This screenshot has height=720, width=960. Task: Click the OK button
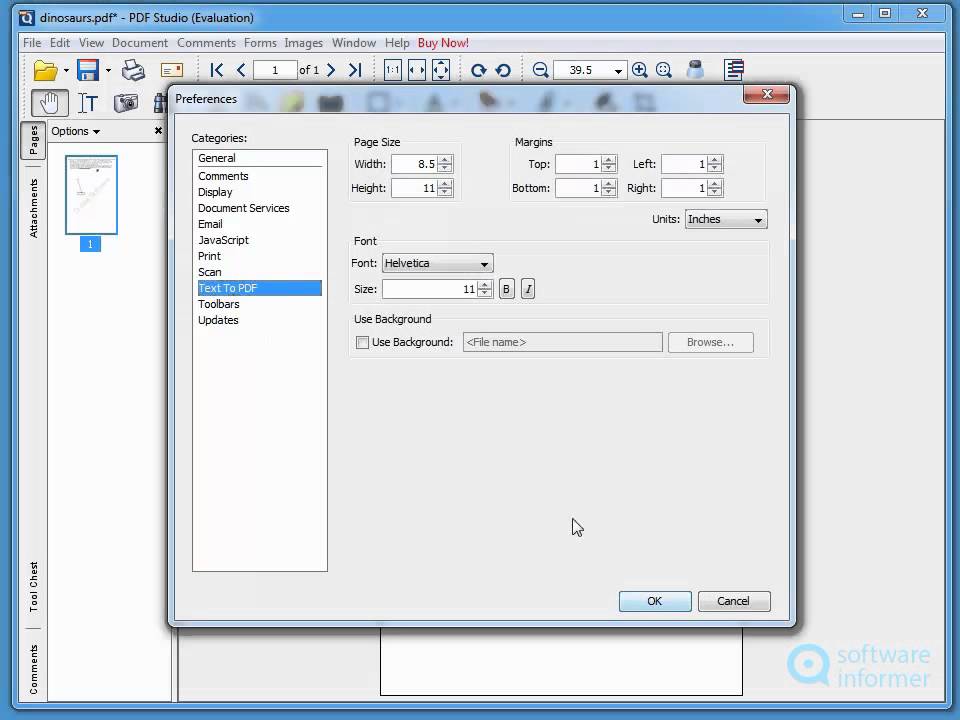tap(655, 601)
